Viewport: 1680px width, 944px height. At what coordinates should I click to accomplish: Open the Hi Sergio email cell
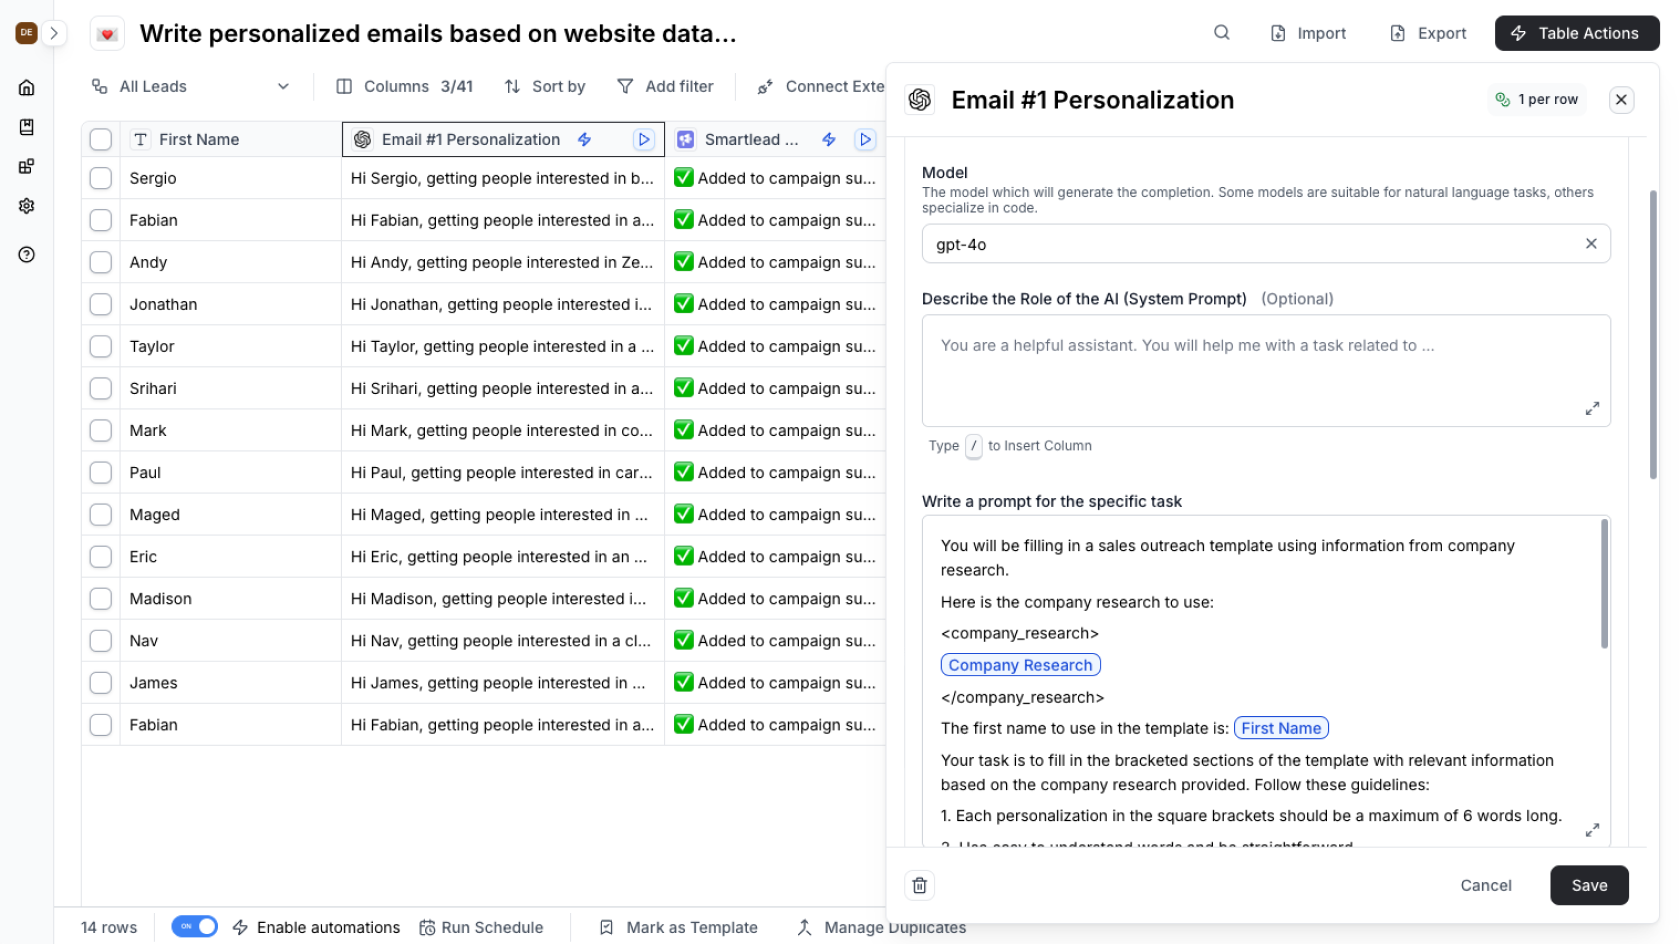pos(503,178)
